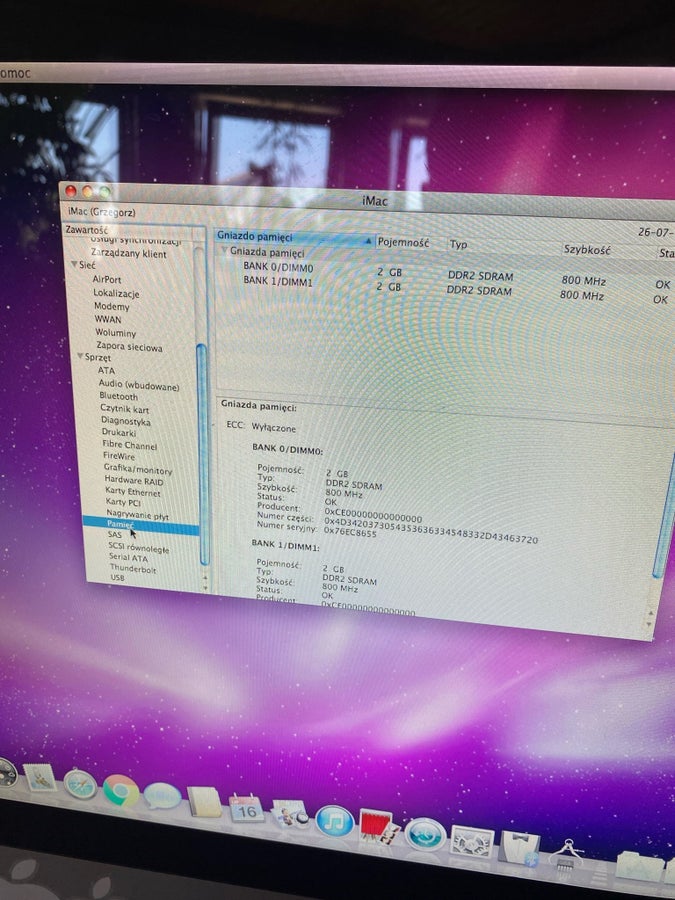Sort by Pojemność column
The width and height of the screenshot is (675, 900).
click(x=404, y=242)
